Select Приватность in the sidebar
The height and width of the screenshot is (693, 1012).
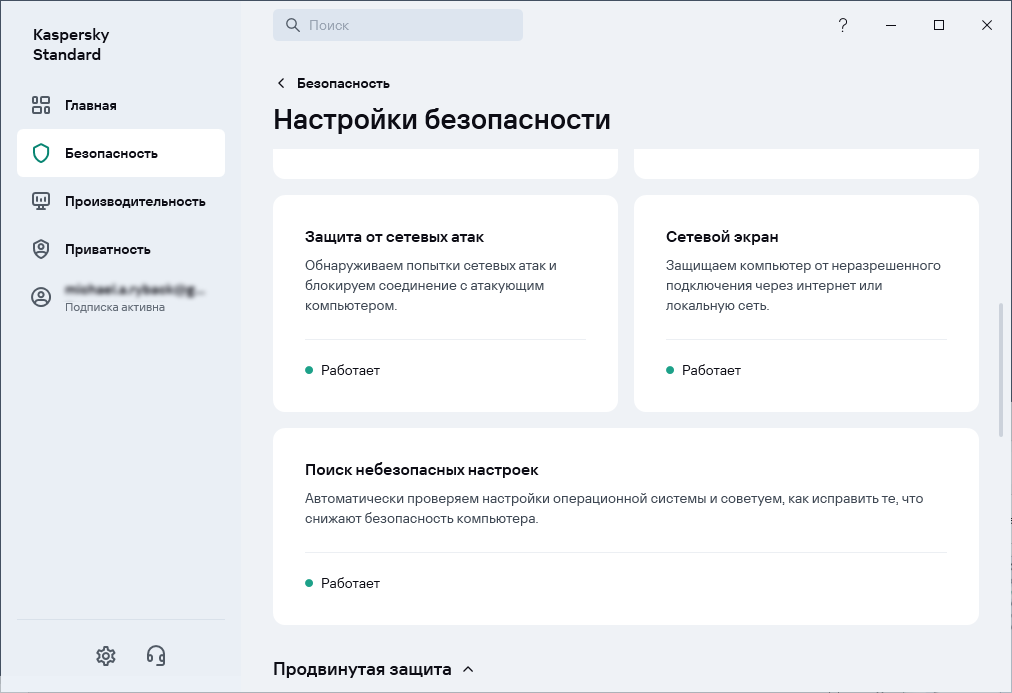pyautogui.click(x=108, y=249)
